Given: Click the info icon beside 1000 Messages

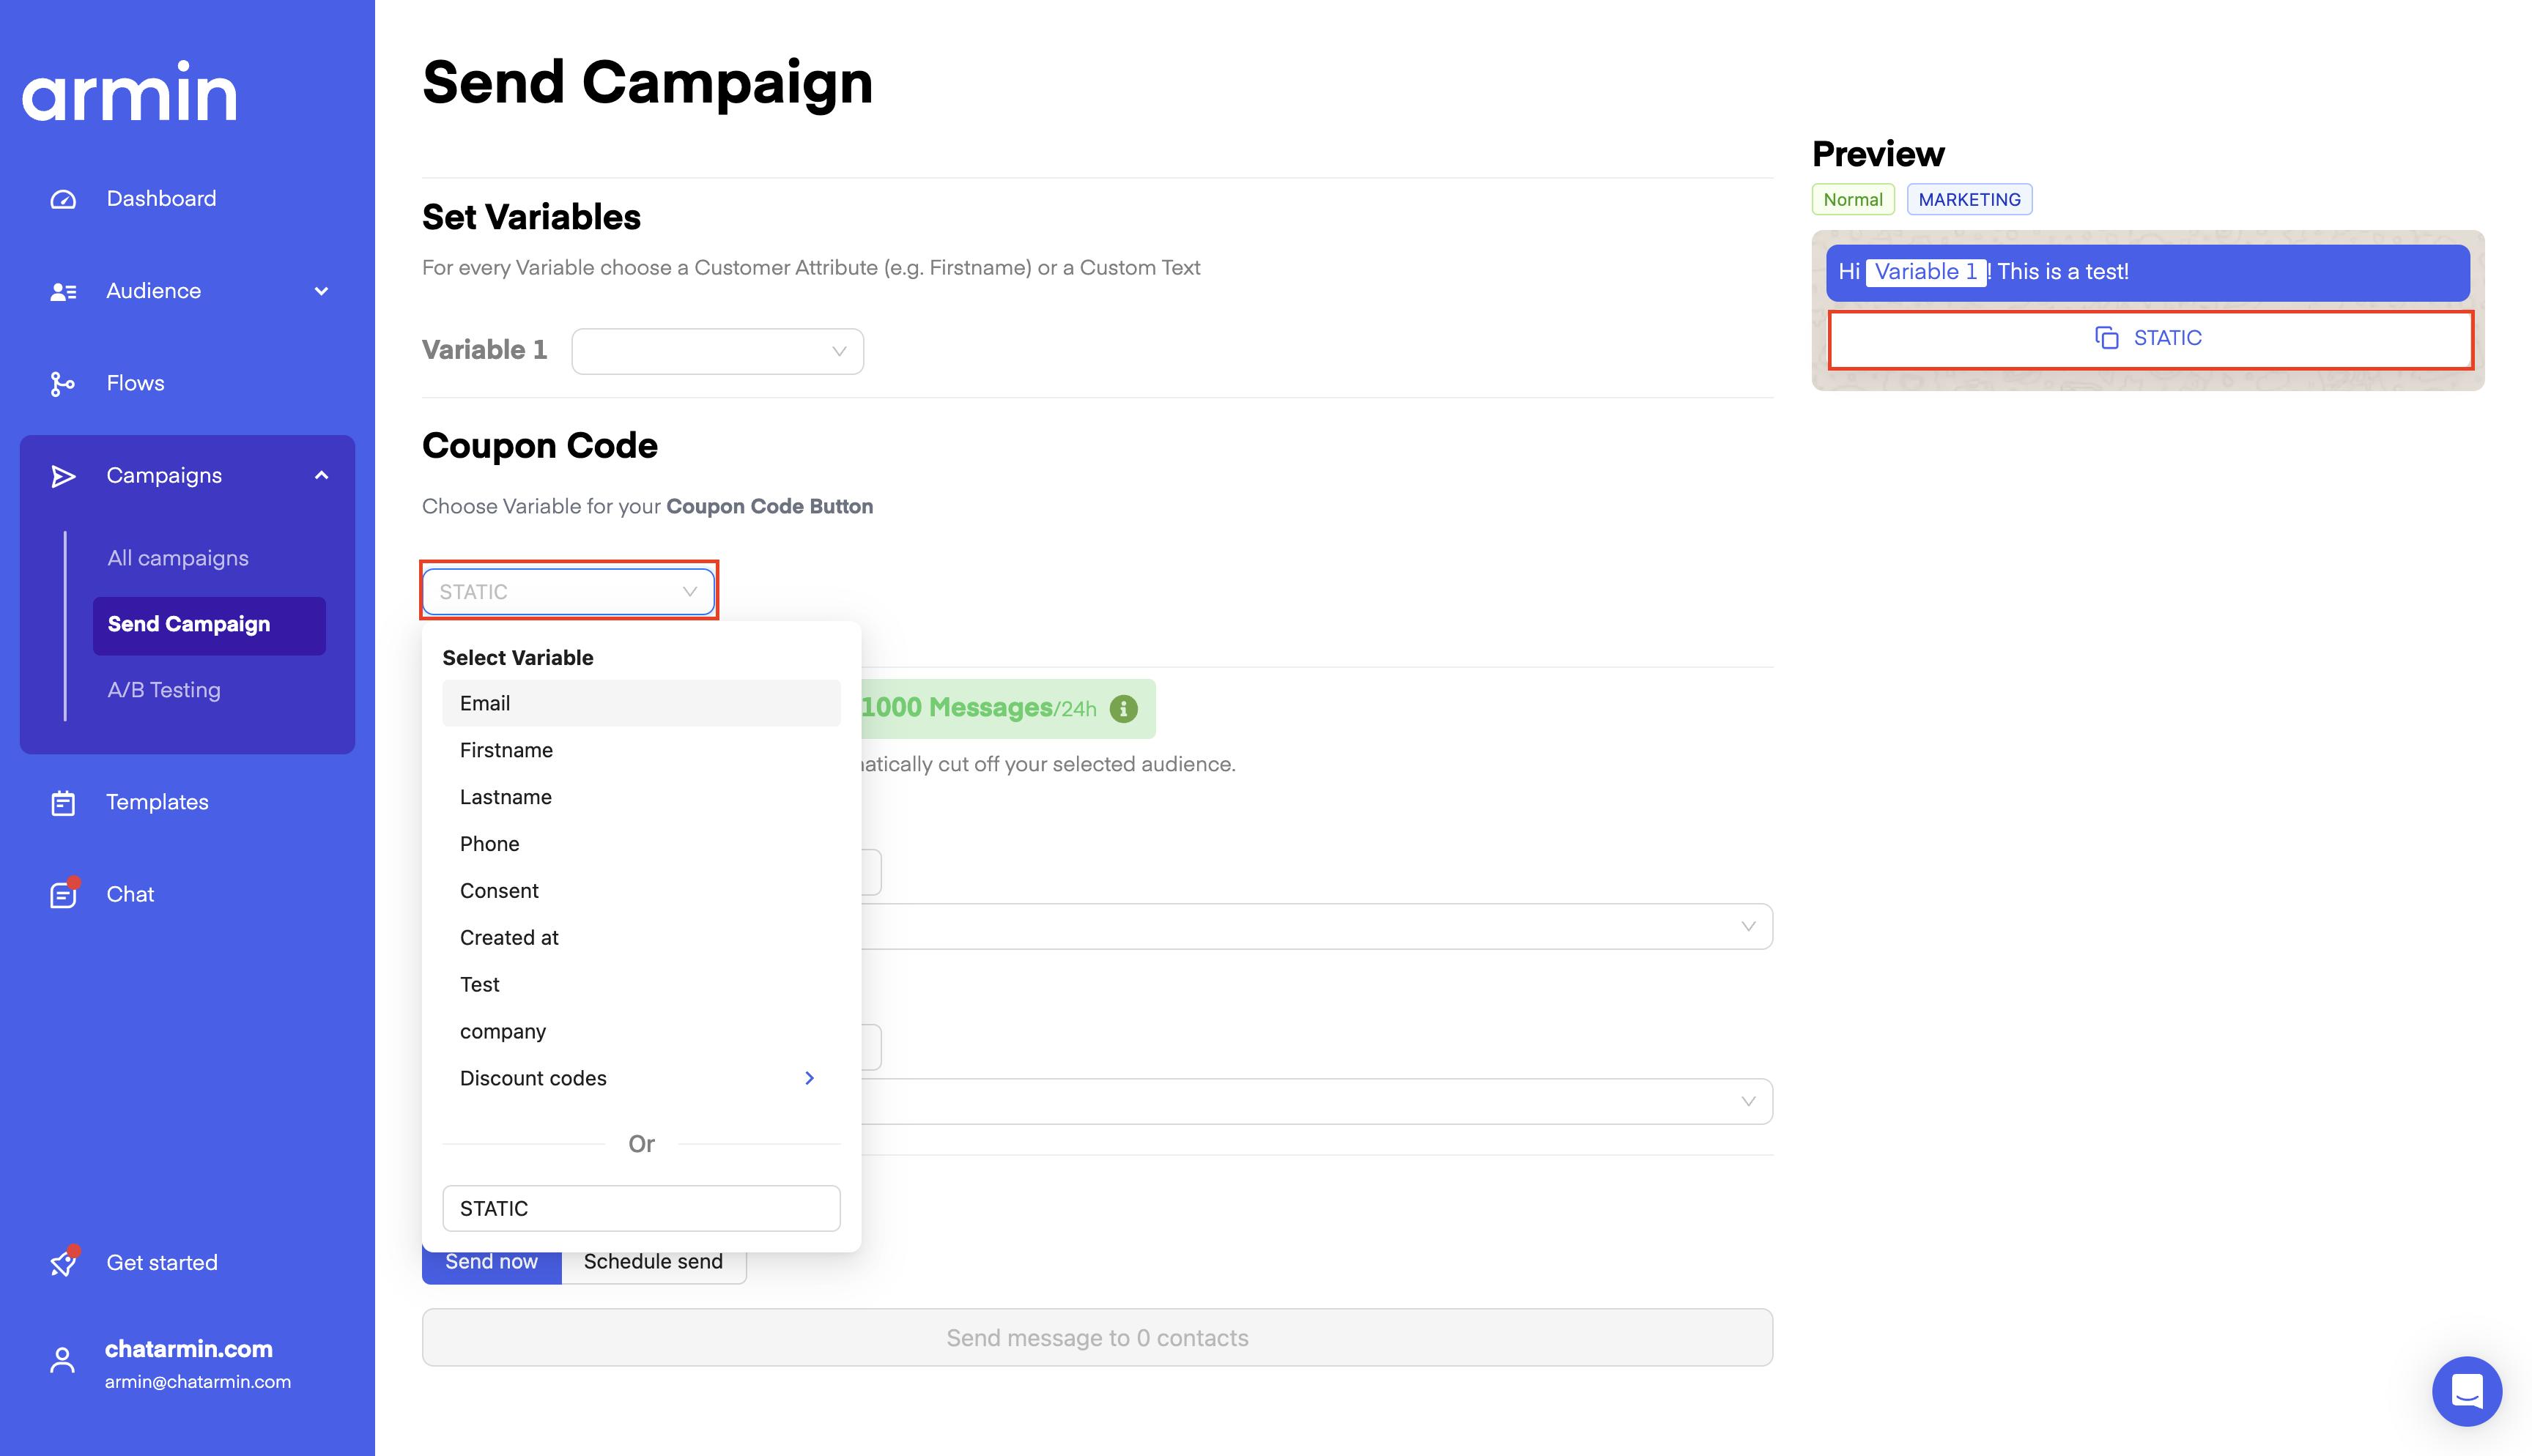Looking at the screenshot, I should (x=1124, y=709).
